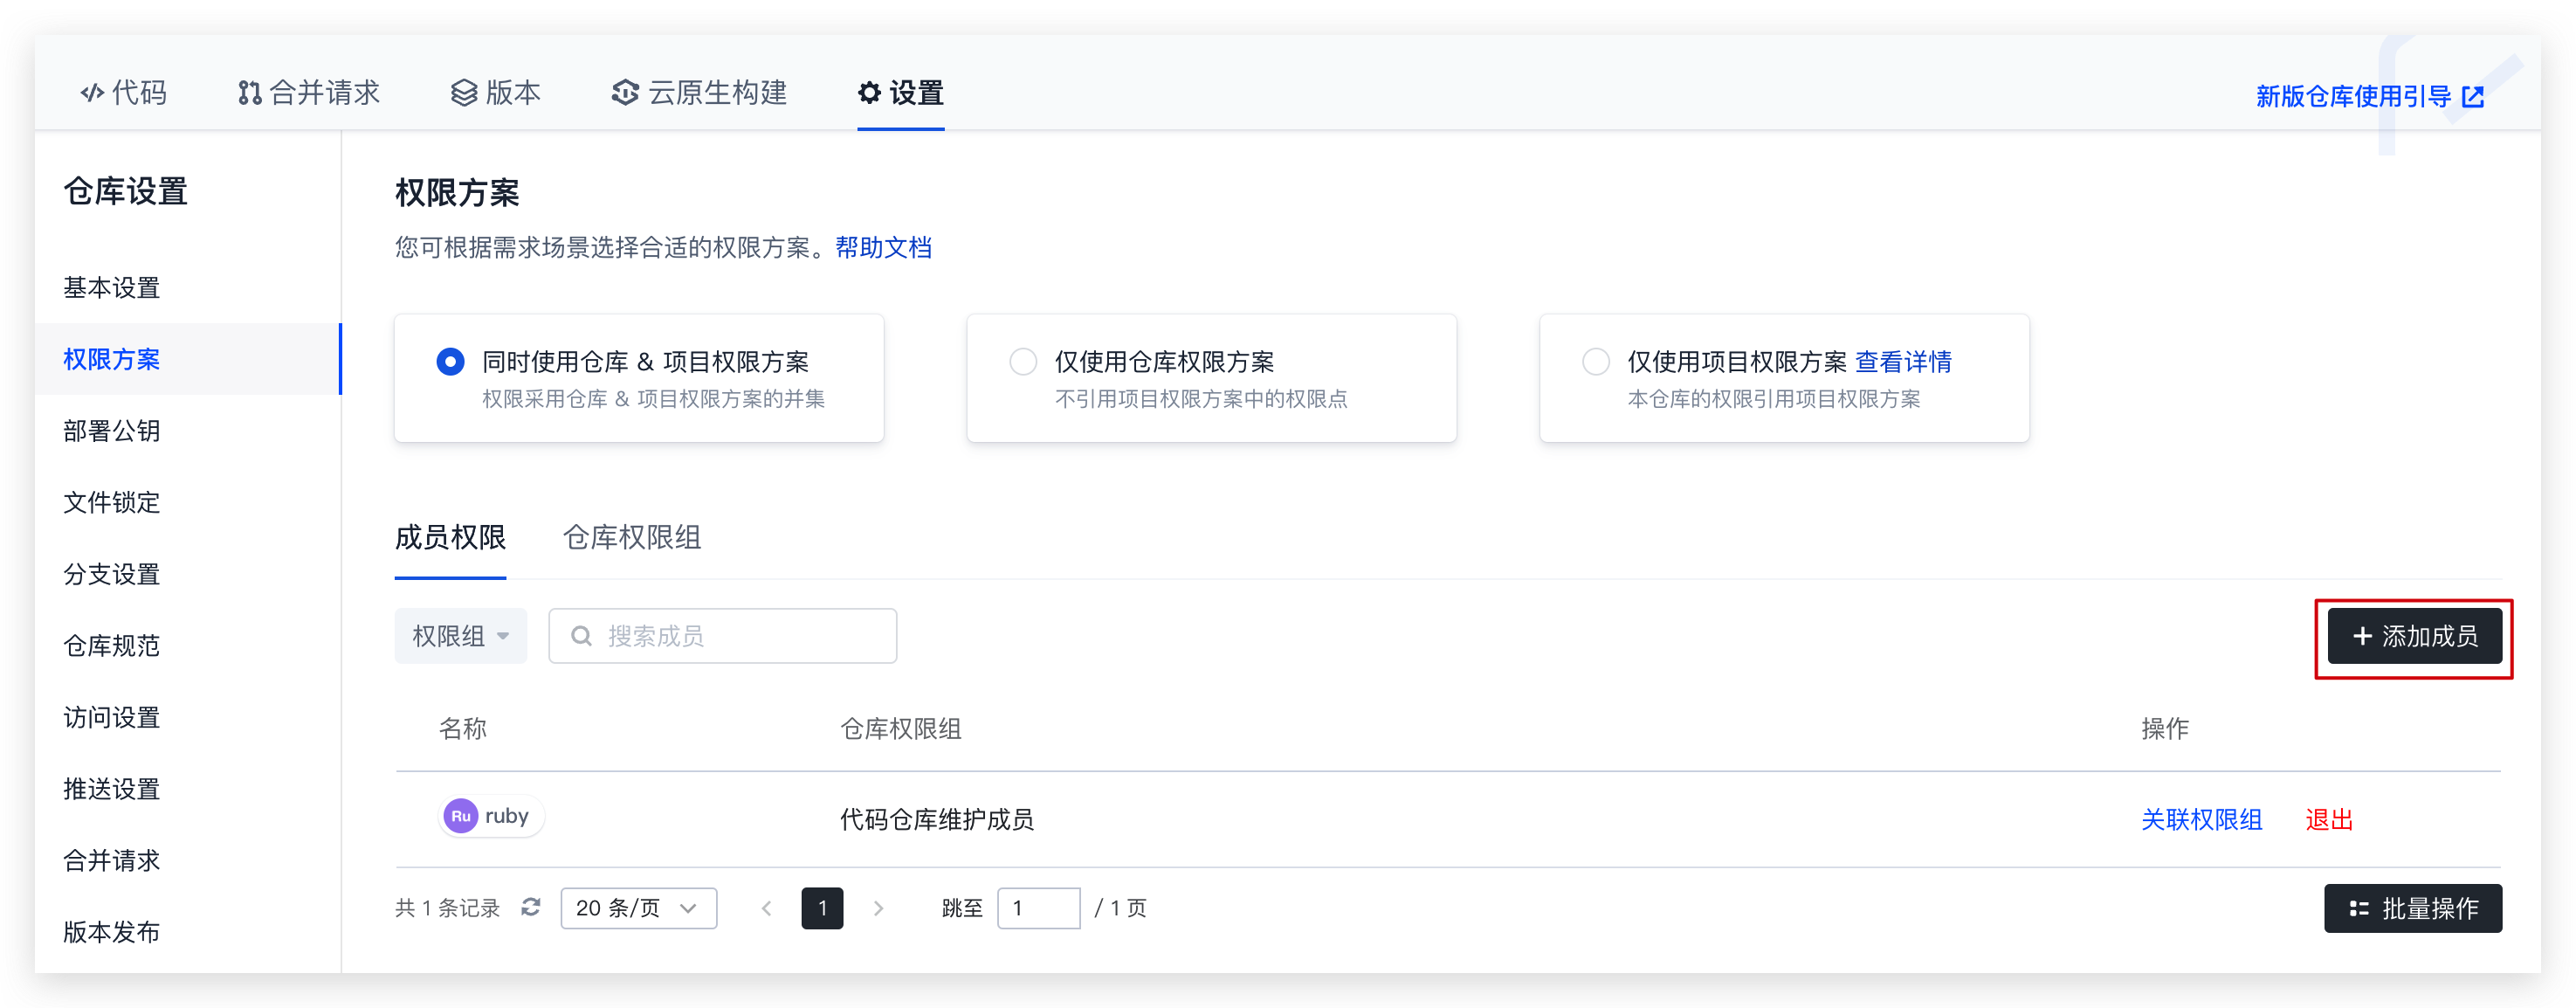Screen dimensions: 2576x1008
Task: Go to the 云原生构建 tab
Action: (699, 93)
